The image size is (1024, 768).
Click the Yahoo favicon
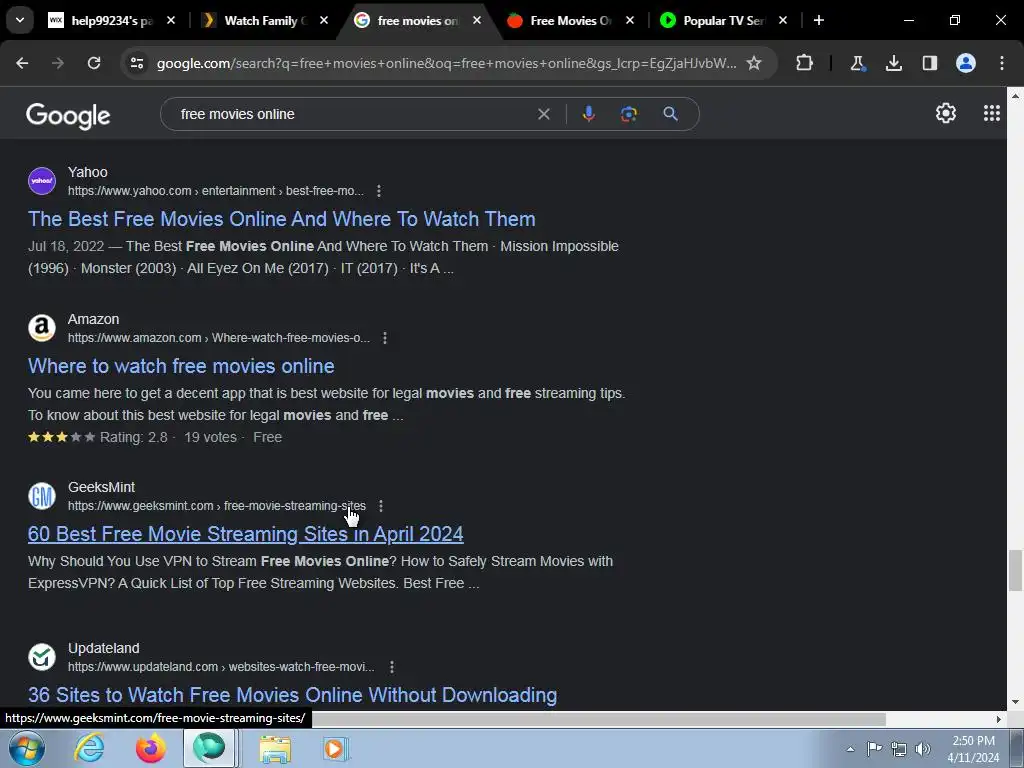tap(42, 181)
